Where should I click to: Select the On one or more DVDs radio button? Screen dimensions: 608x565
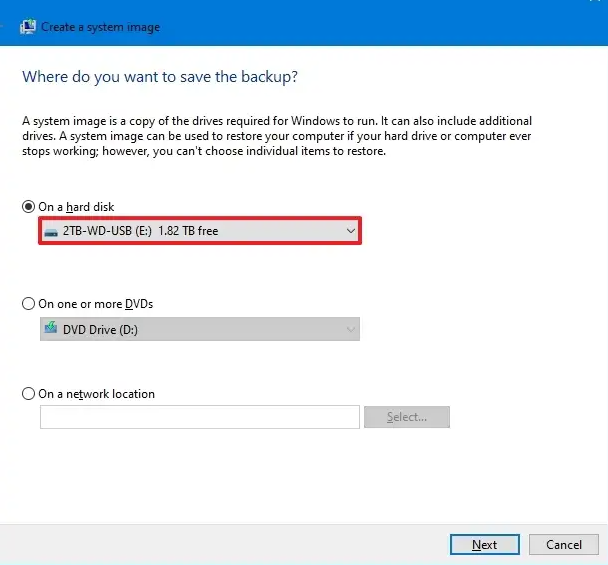click(28, 304)
